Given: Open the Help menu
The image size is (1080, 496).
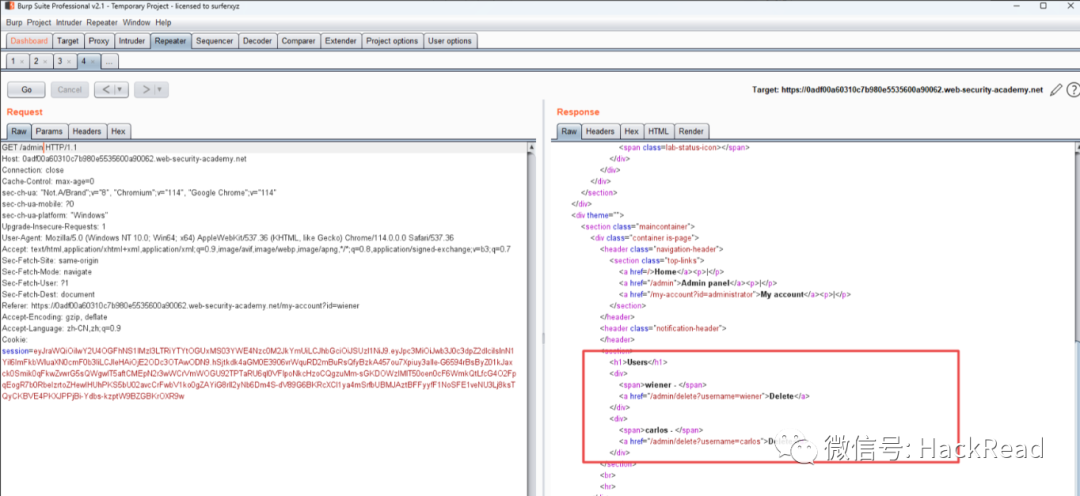Looking at the screenshot, I should click(163, 23).
